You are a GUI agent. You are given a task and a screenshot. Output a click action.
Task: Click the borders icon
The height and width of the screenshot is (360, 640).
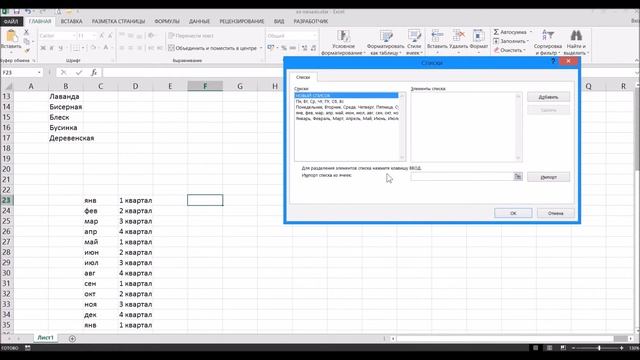click(x=76, y=48)
